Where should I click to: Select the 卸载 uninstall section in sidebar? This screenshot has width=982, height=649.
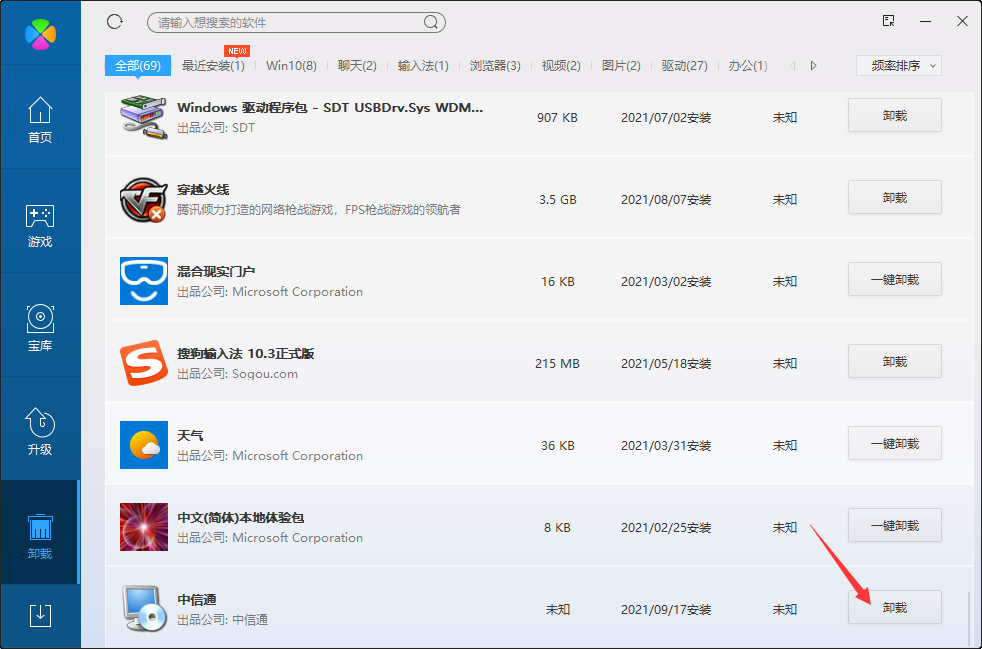point(40,534)
